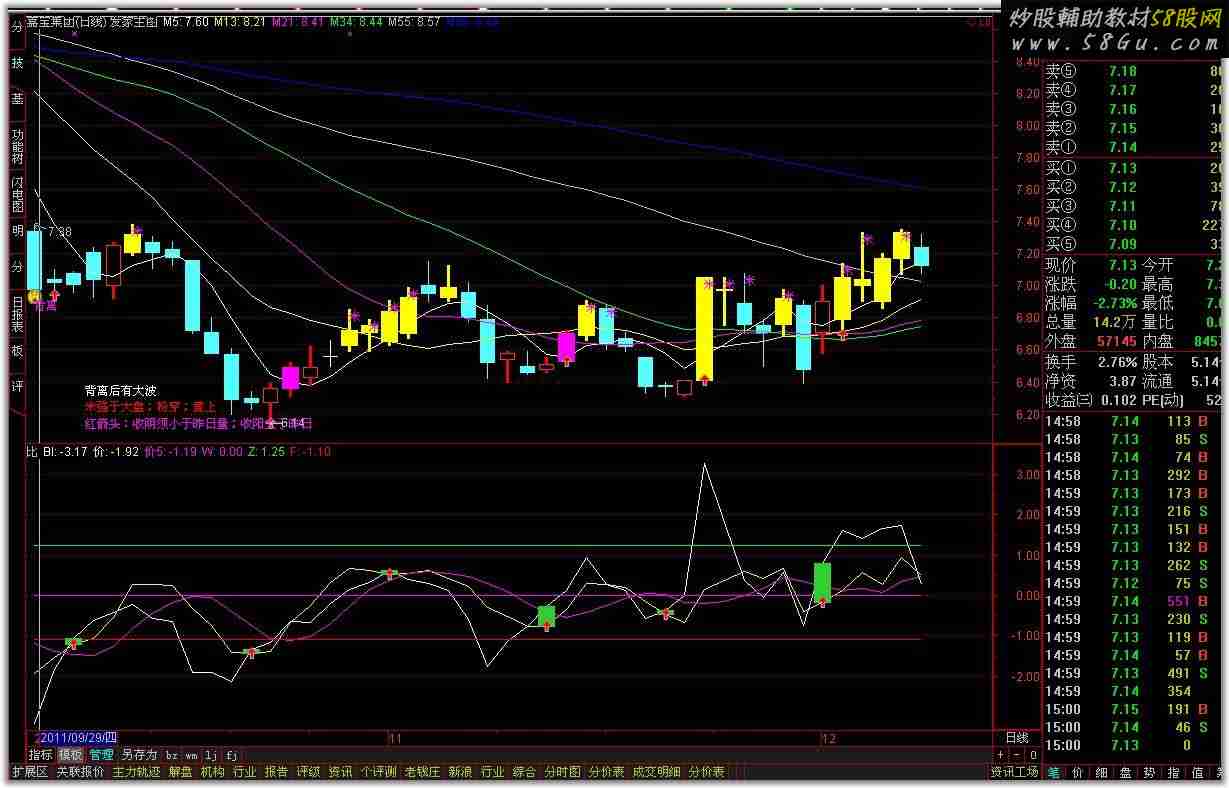The width and height of the screenshot is (1229, 788).
Task: Click the lj shortcut in indicator bar
Action: [211, 755]
